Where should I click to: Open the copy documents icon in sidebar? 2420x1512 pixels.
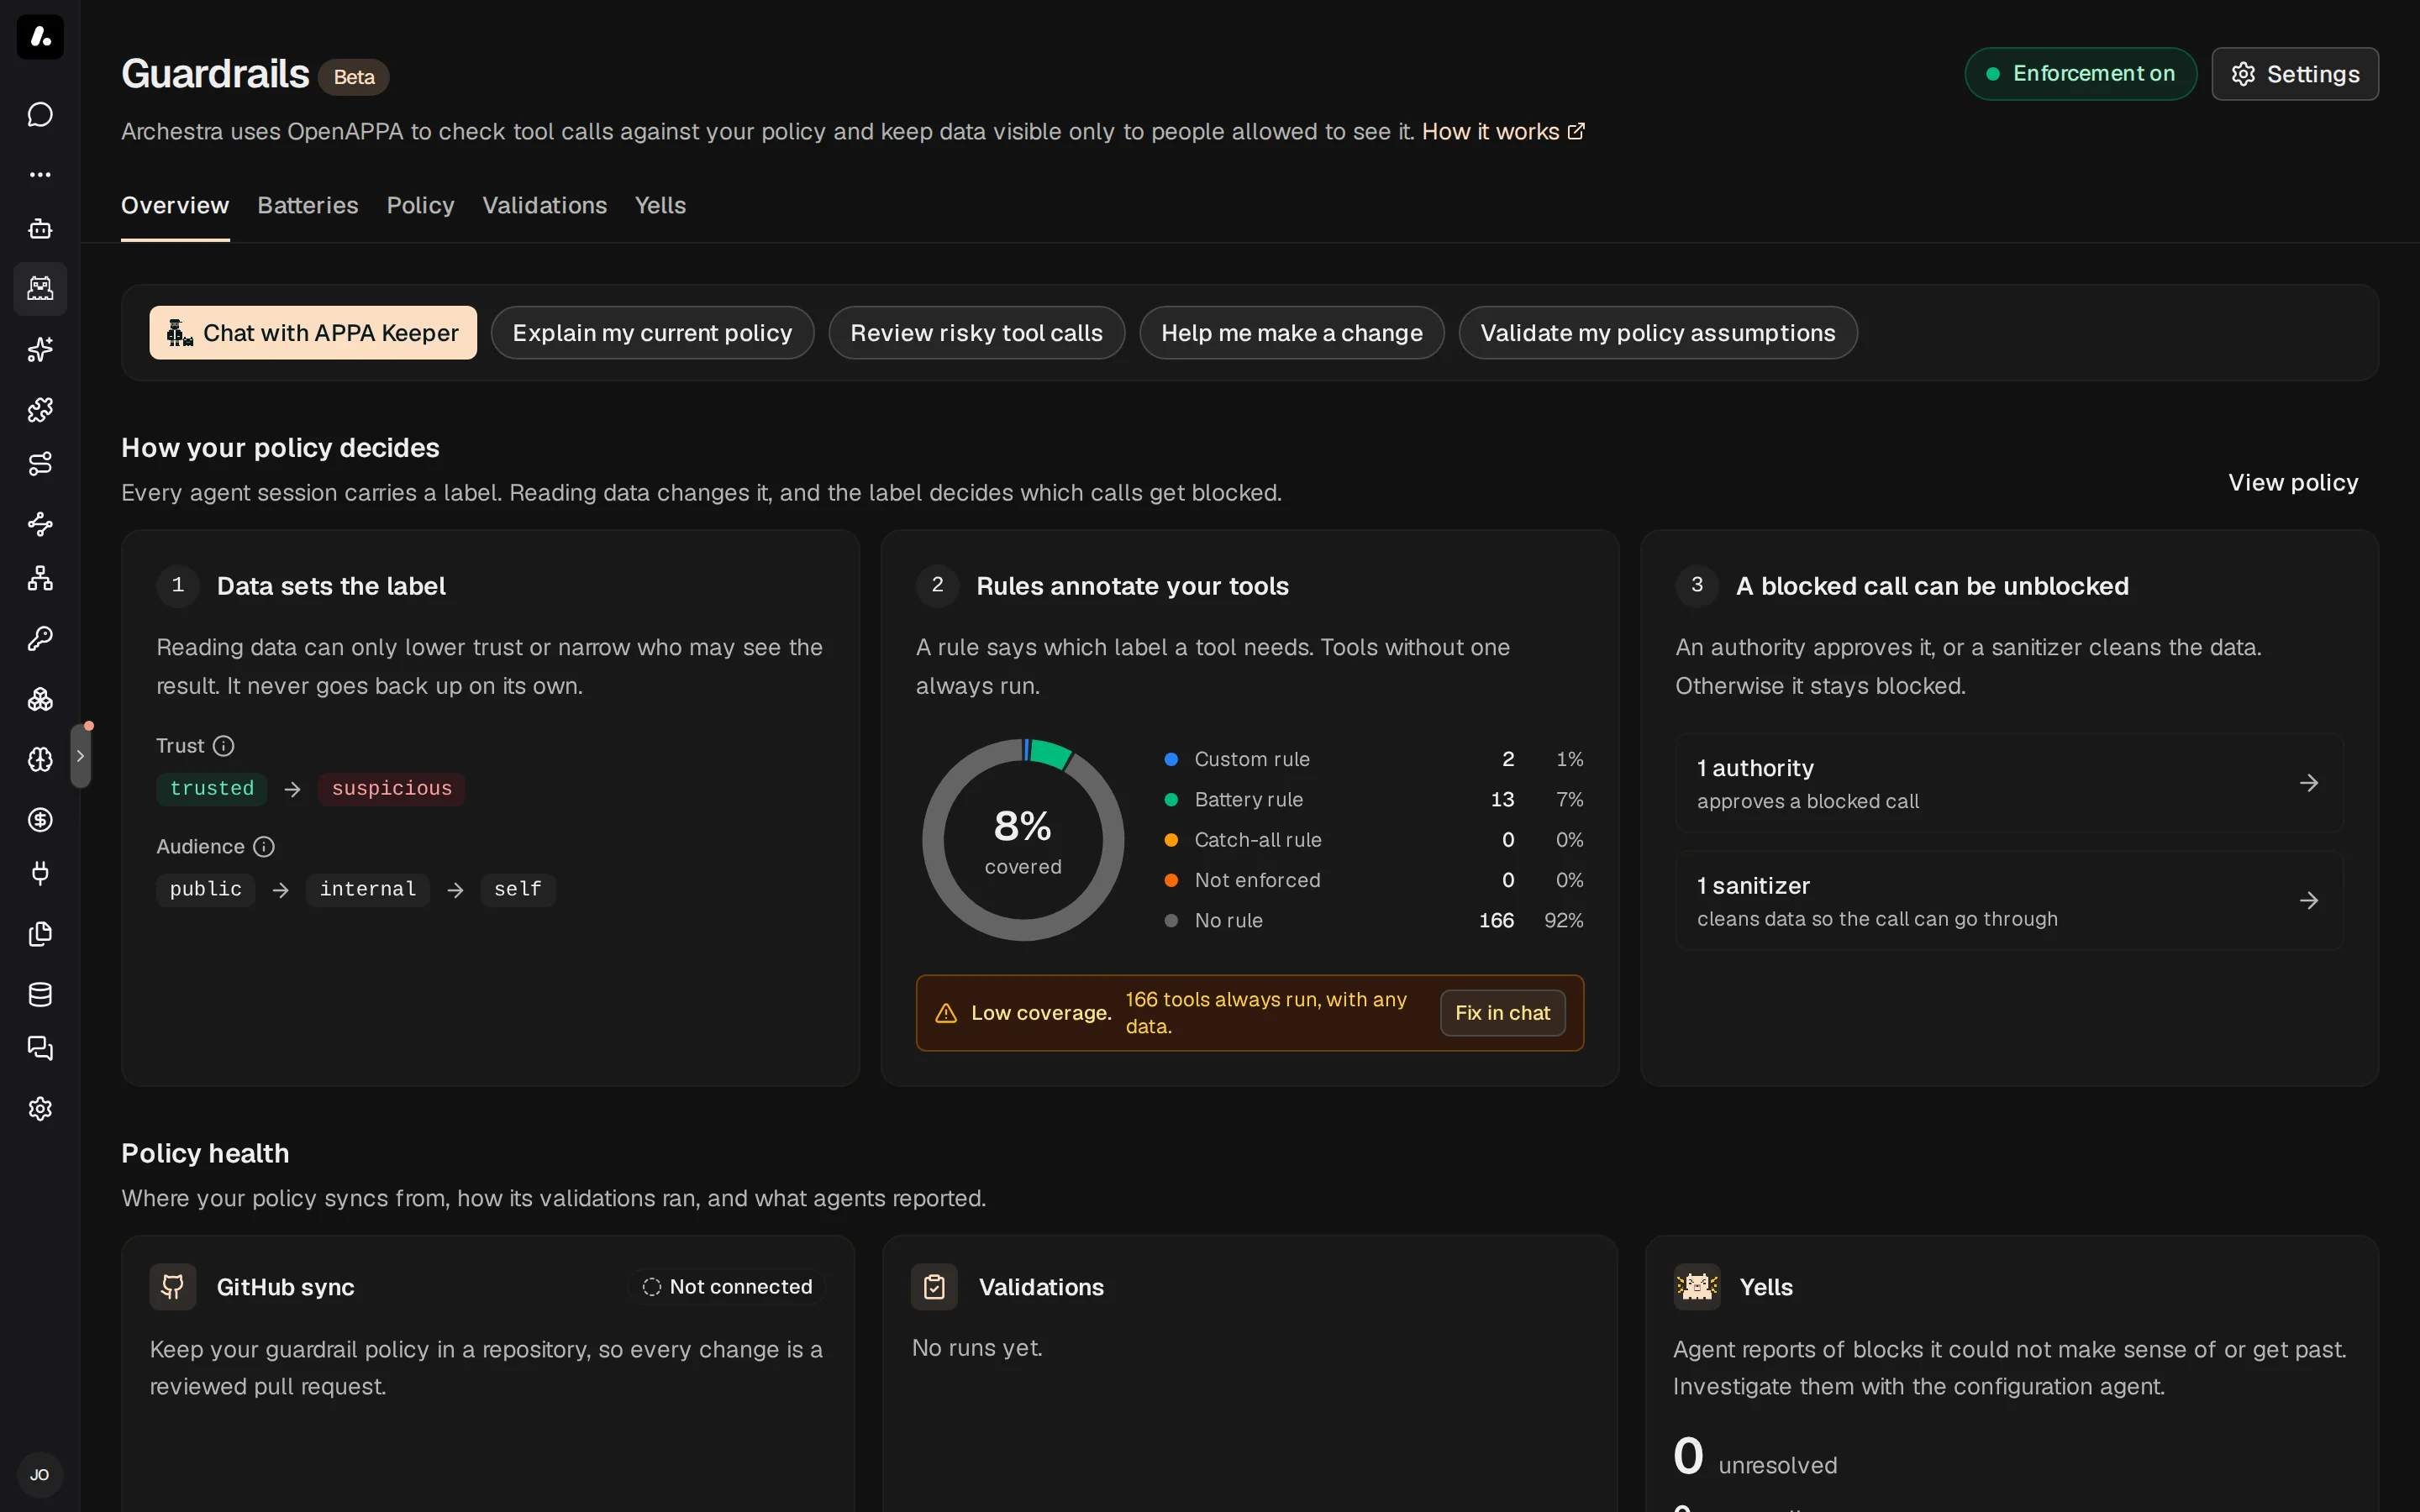tap(40, 934)
